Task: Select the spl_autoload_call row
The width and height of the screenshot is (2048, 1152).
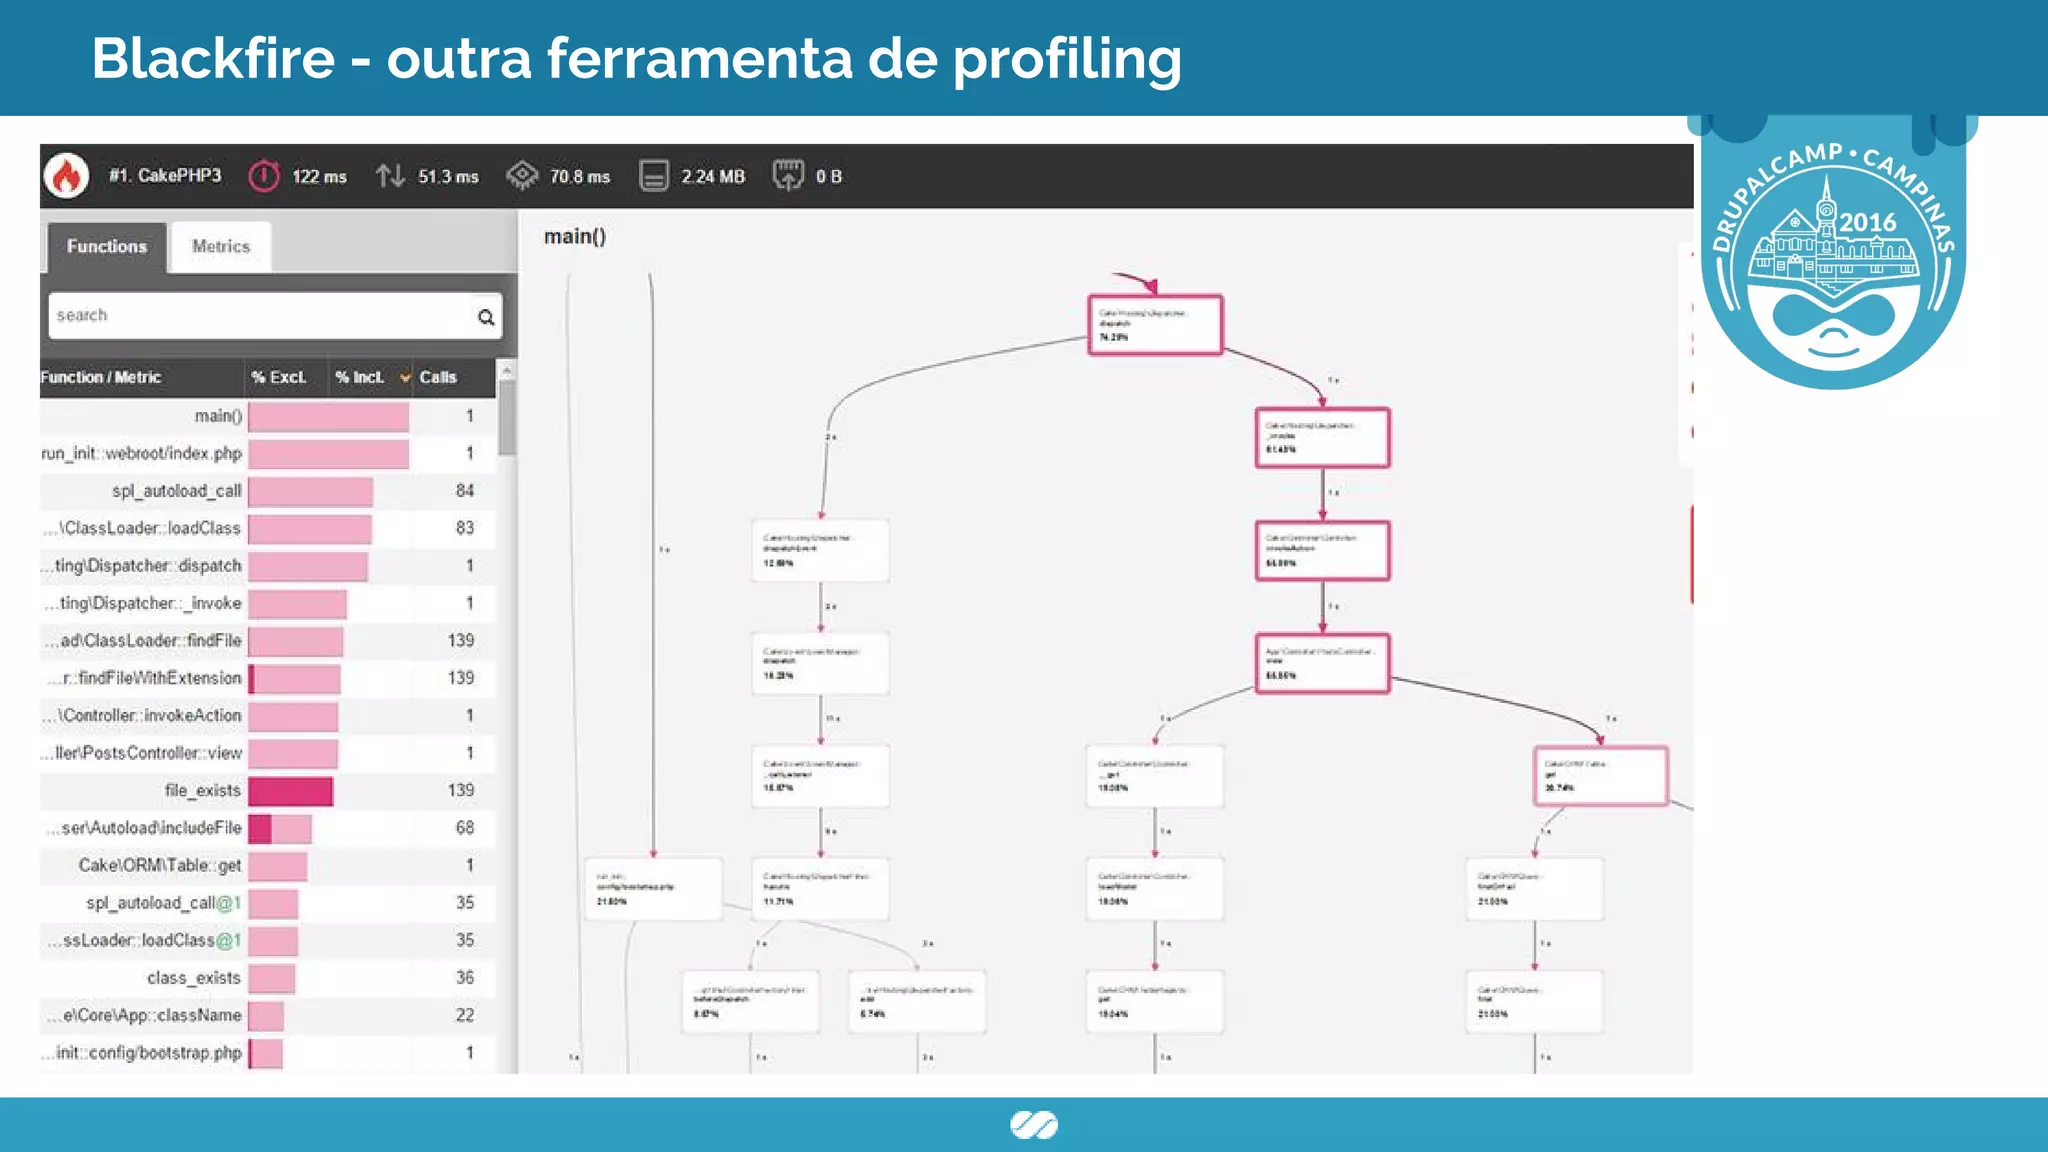Action: tap(268, 491)
